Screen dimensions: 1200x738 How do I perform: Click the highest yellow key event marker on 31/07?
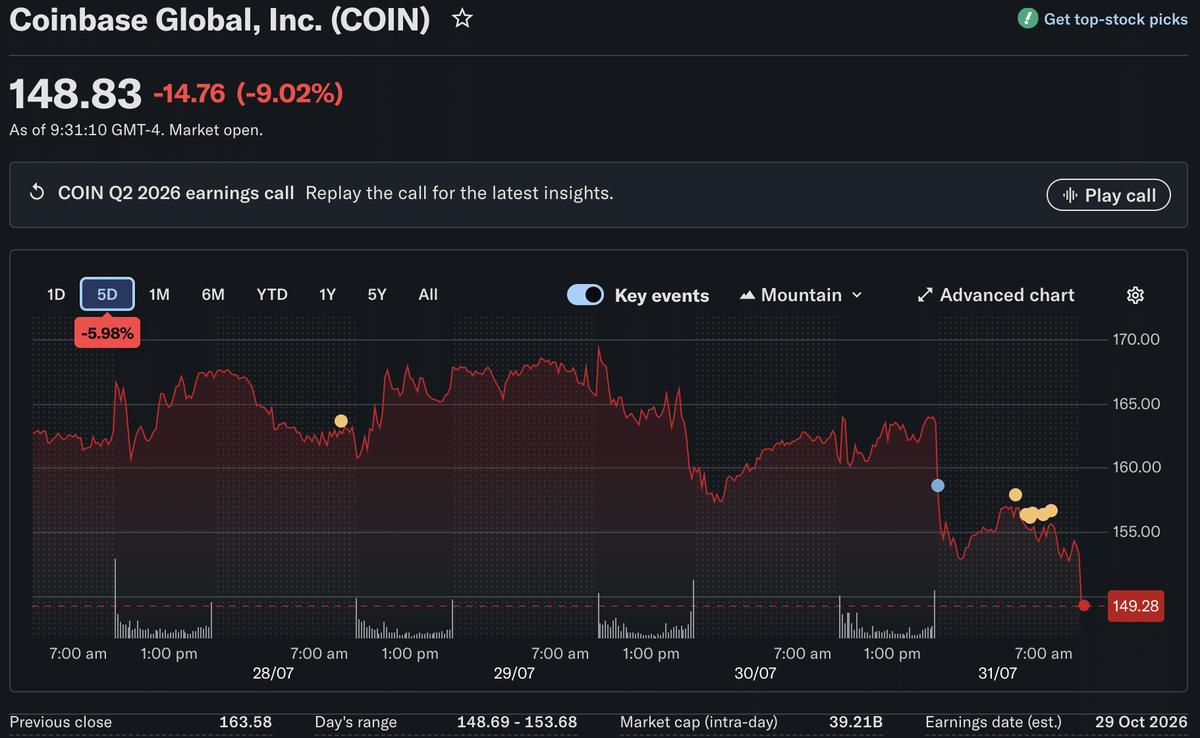coord(1016,494)
